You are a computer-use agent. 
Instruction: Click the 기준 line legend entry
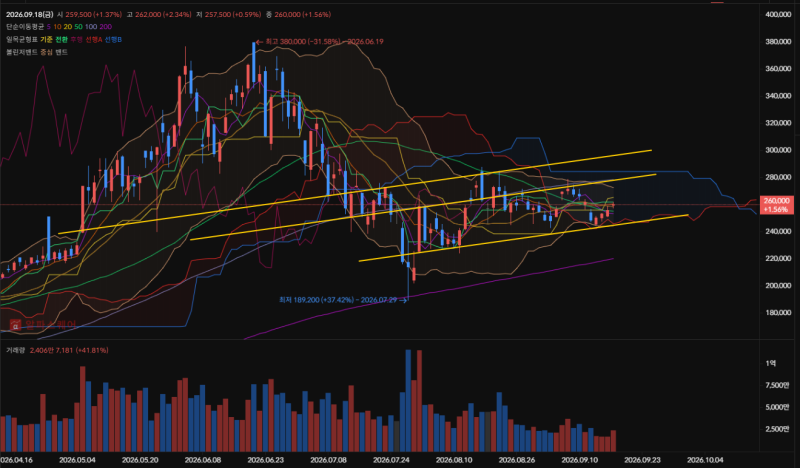46,39
